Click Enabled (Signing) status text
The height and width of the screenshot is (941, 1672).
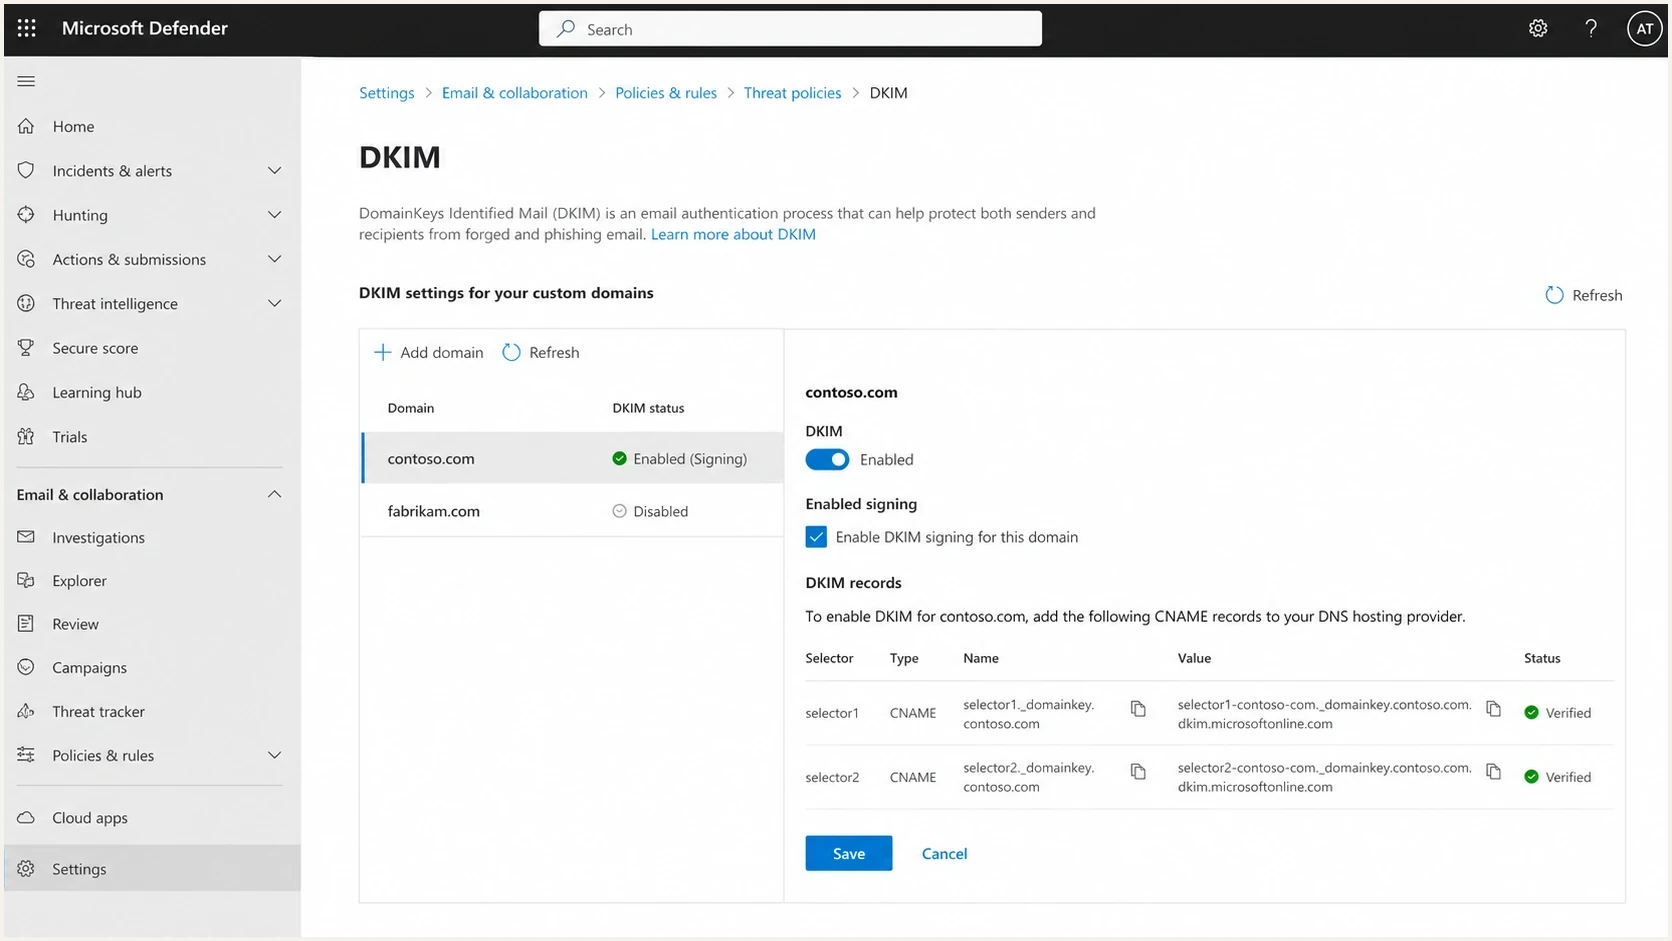coord(690,458)
